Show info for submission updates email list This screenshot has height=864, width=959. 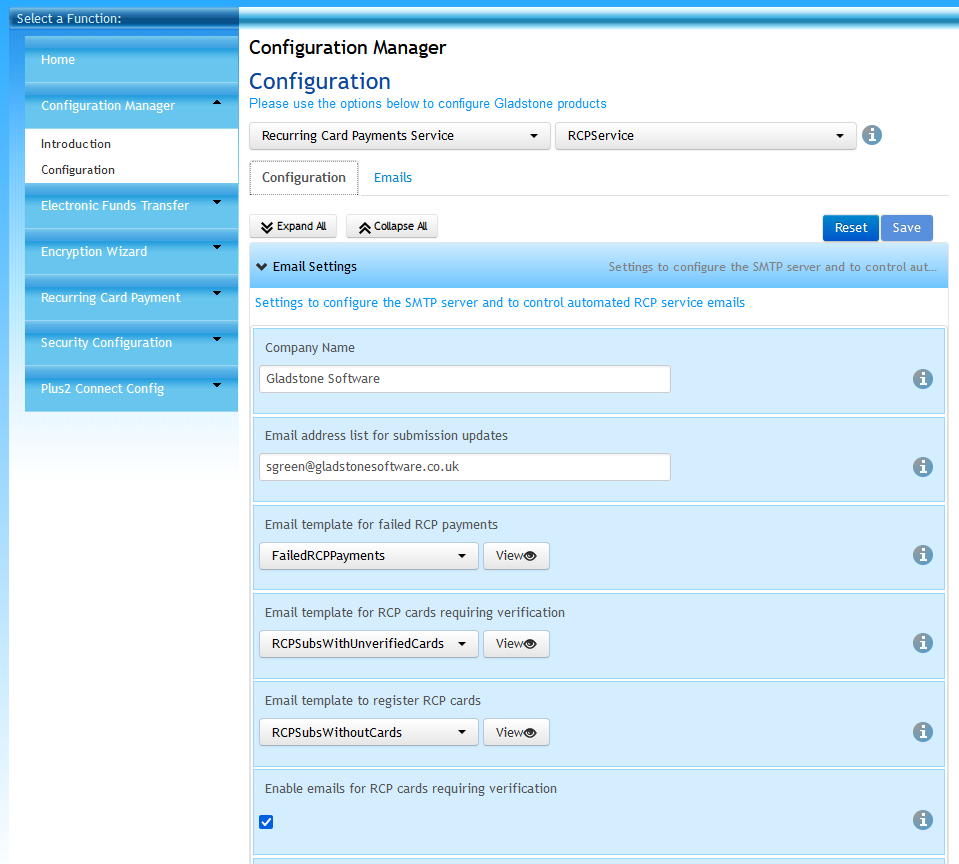[x=922, y=467]
